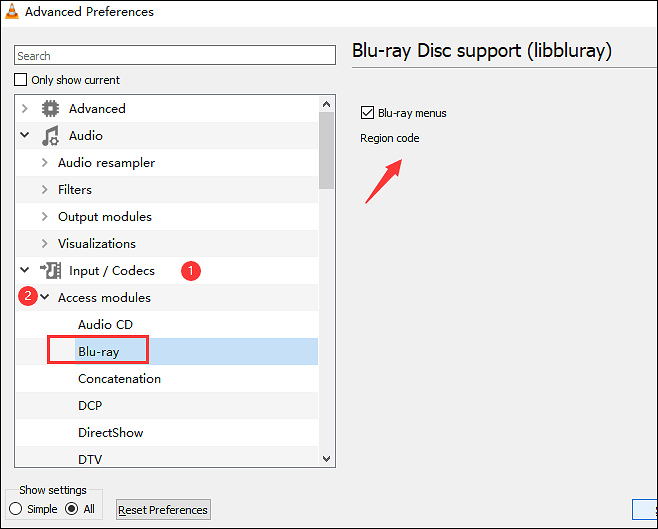Click the tree scrollbar down arrow

pyautogui.click(x=326, y=459)
